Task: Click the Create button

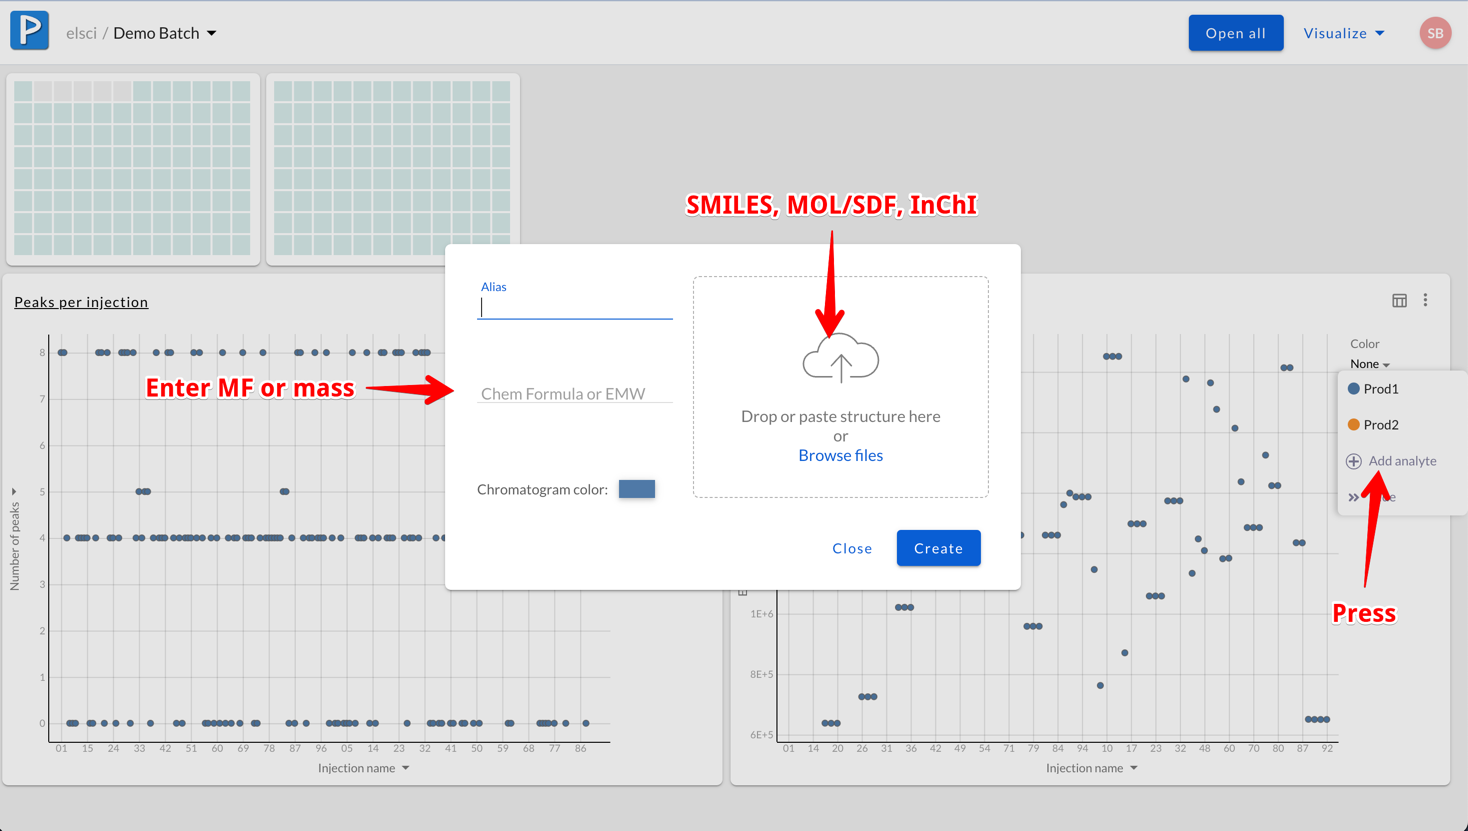Action: point(938,548)
